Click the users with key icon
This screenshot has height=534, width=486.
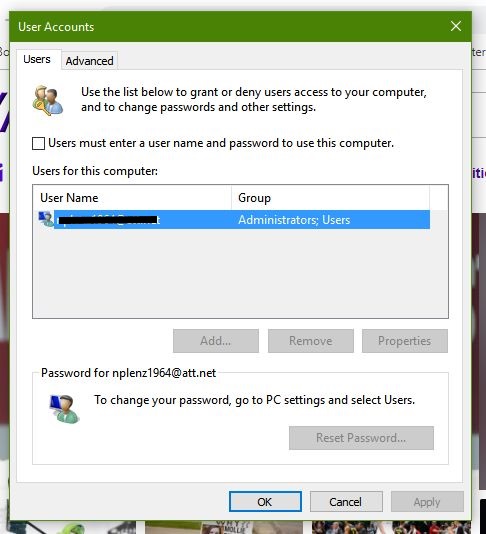coord(48,100)
